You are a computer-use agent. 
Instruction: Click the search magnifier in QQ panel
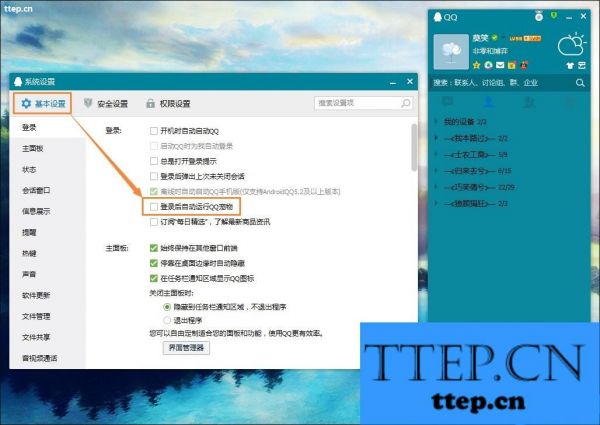coord(580,83)
